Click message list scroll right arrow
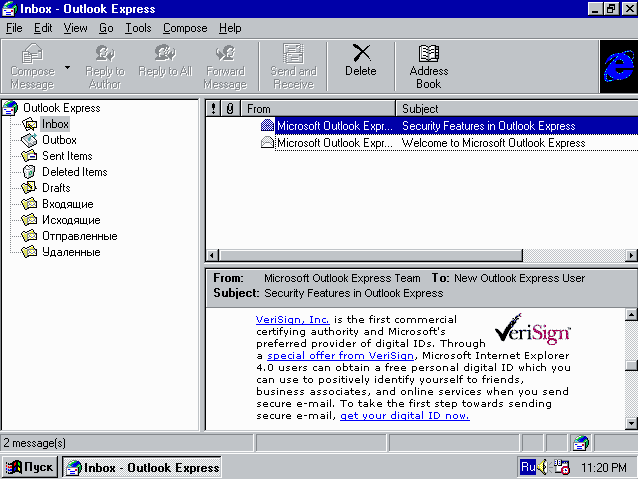Viewport: 638px width, 479px height. [x=631, y=256]
